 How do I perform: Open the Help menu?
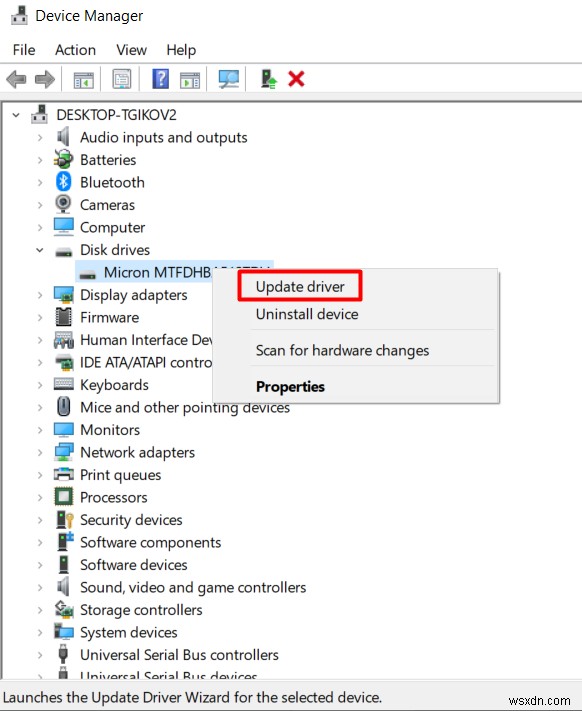181,50
